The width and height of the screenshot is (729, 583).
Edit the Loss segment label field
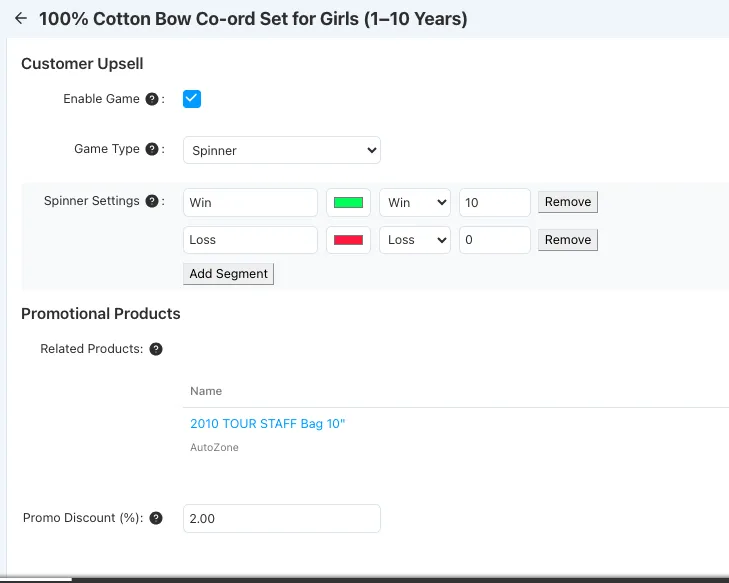(x=250, y=240)
